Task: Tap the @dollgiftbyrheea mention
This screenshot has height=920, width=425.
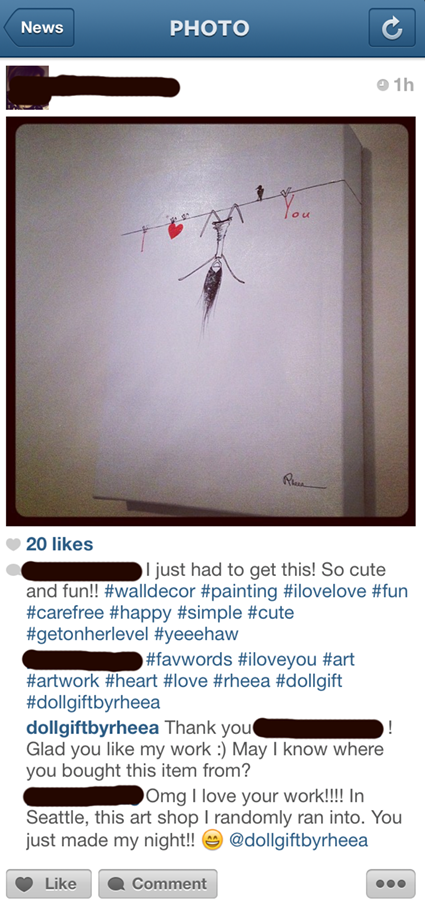Action: [298, 840]
